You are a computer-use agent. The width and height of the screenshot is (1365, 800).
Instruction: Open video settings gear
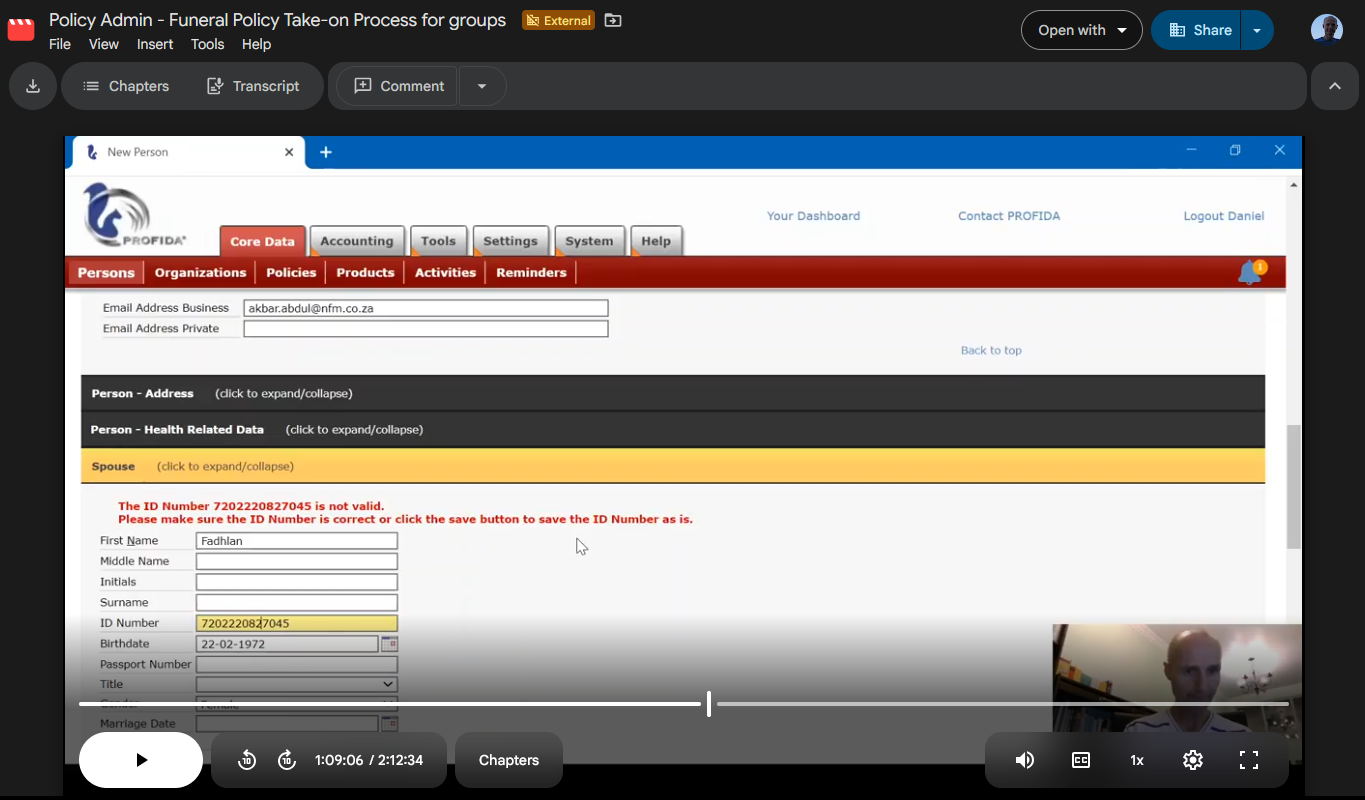pyautogui.click(x=1193, y=760)
